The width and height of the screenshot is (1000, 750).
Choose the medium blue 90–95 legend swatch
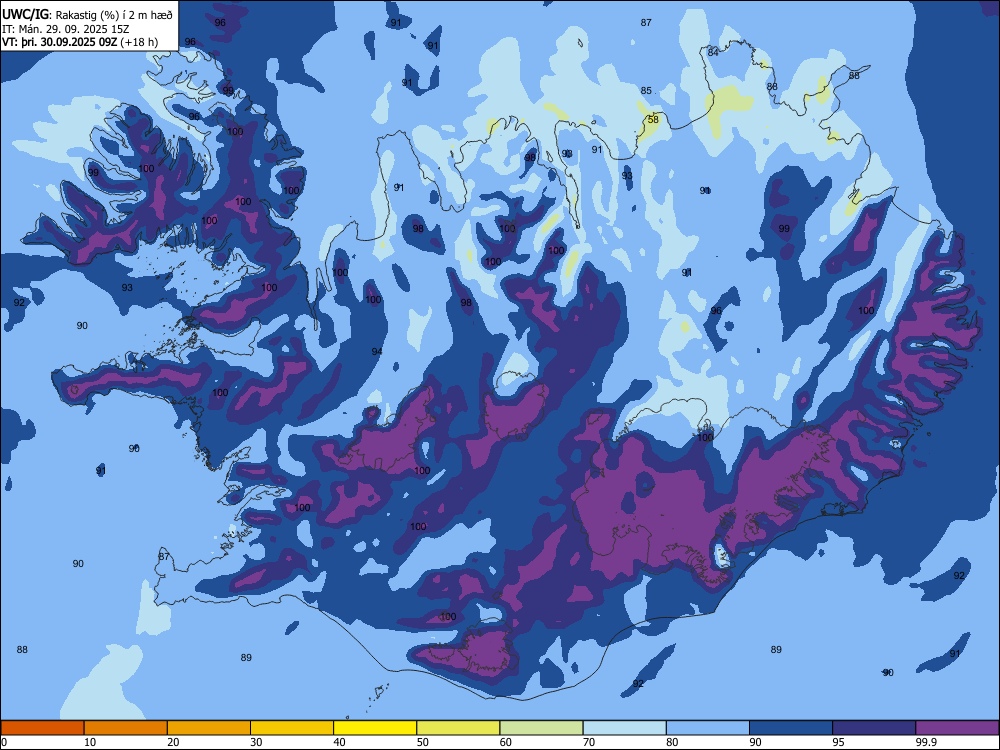pyautogui.click(x=791, y=728)
